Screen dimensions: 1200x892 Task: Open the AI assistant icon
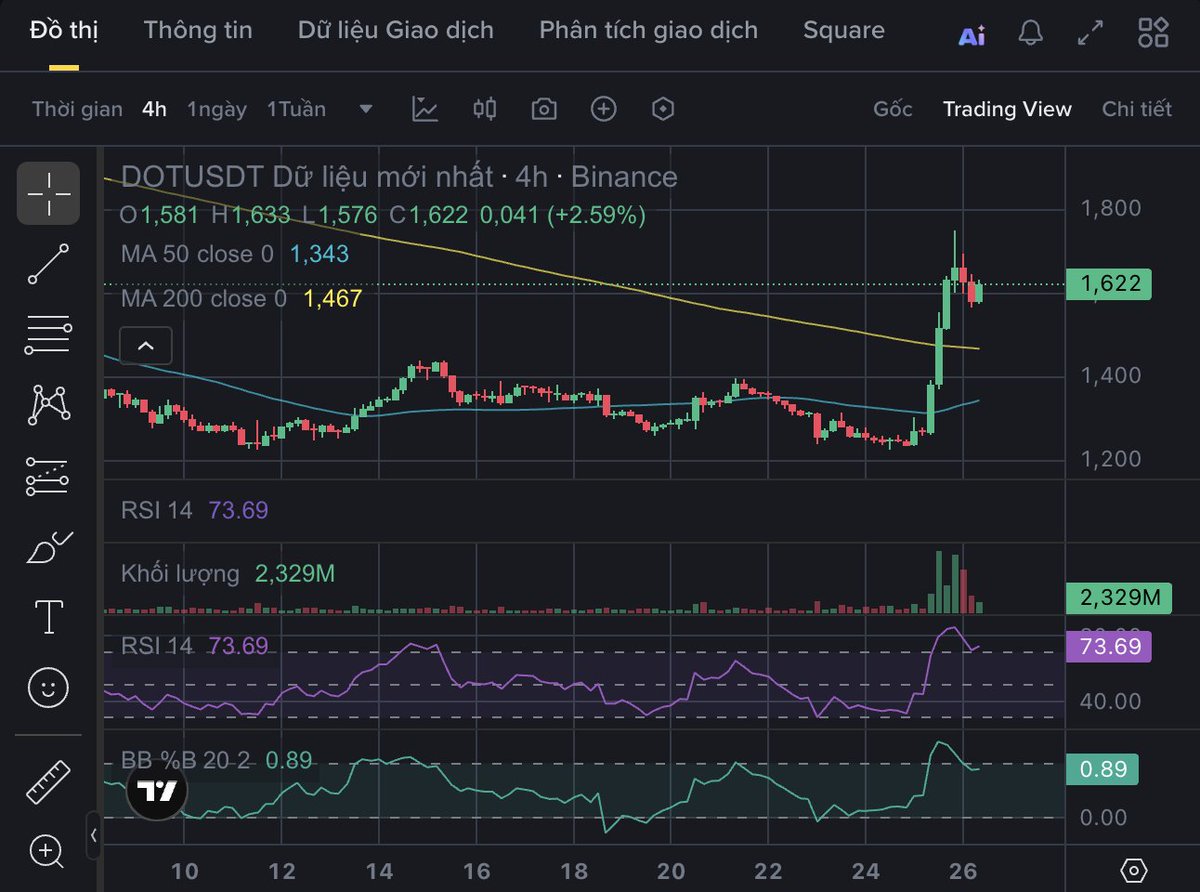pos(972,34)
